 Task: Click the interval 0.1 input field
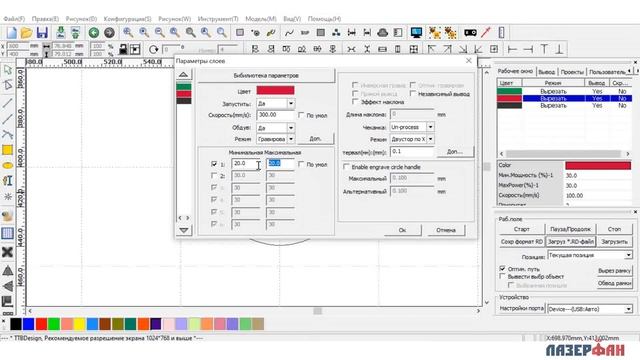click(x=411, y=151)
